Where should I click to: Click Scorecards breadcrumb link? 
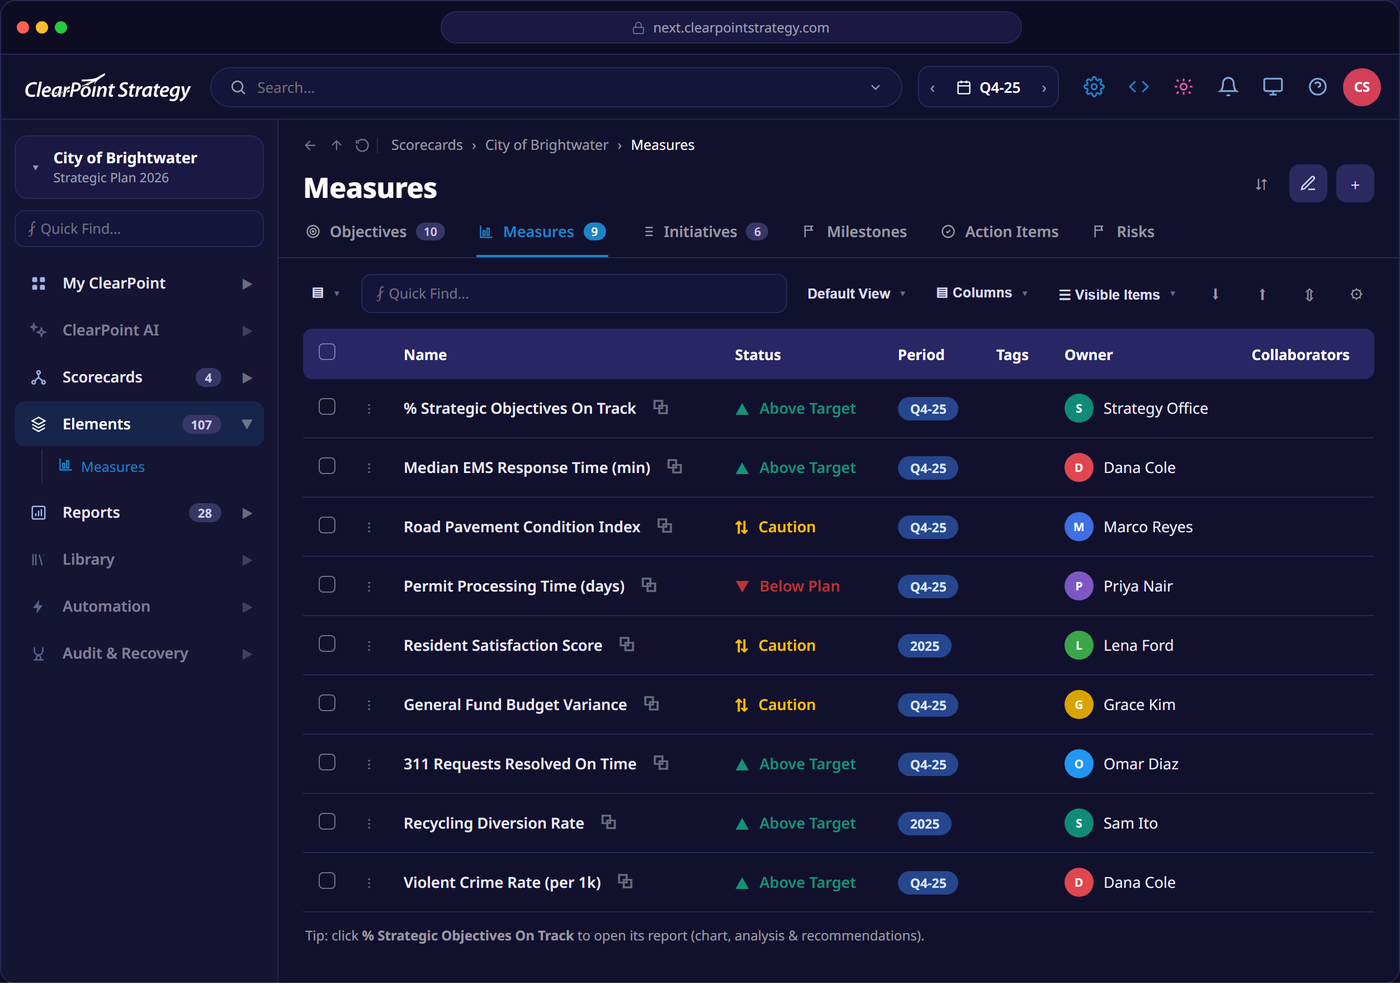427,145
